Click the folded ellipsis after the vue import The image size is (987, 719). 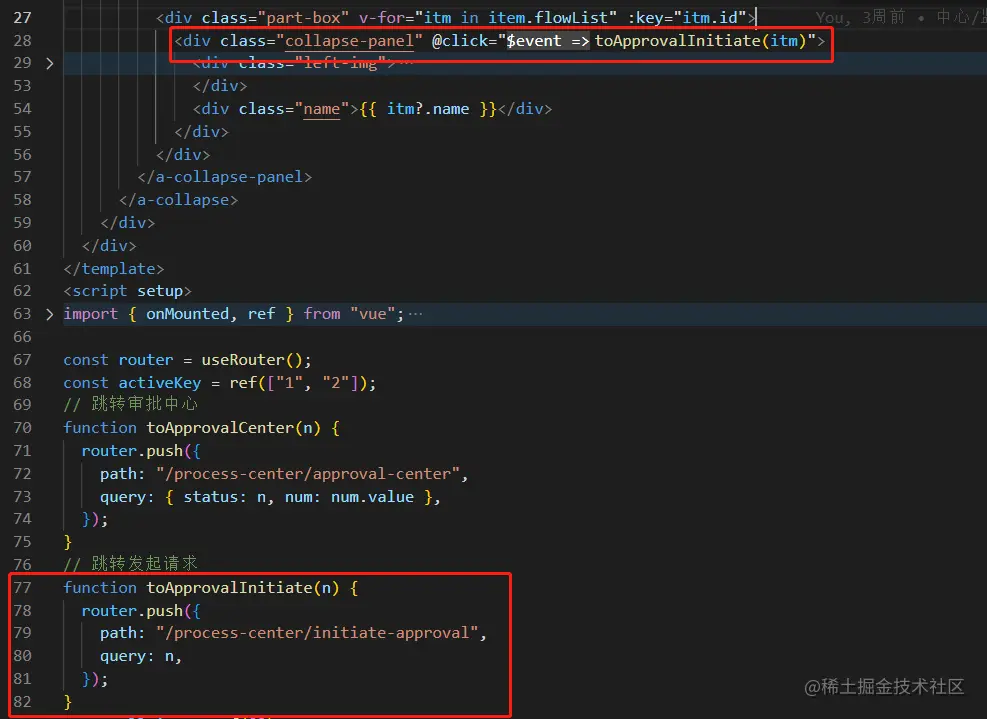pos(415,314)
